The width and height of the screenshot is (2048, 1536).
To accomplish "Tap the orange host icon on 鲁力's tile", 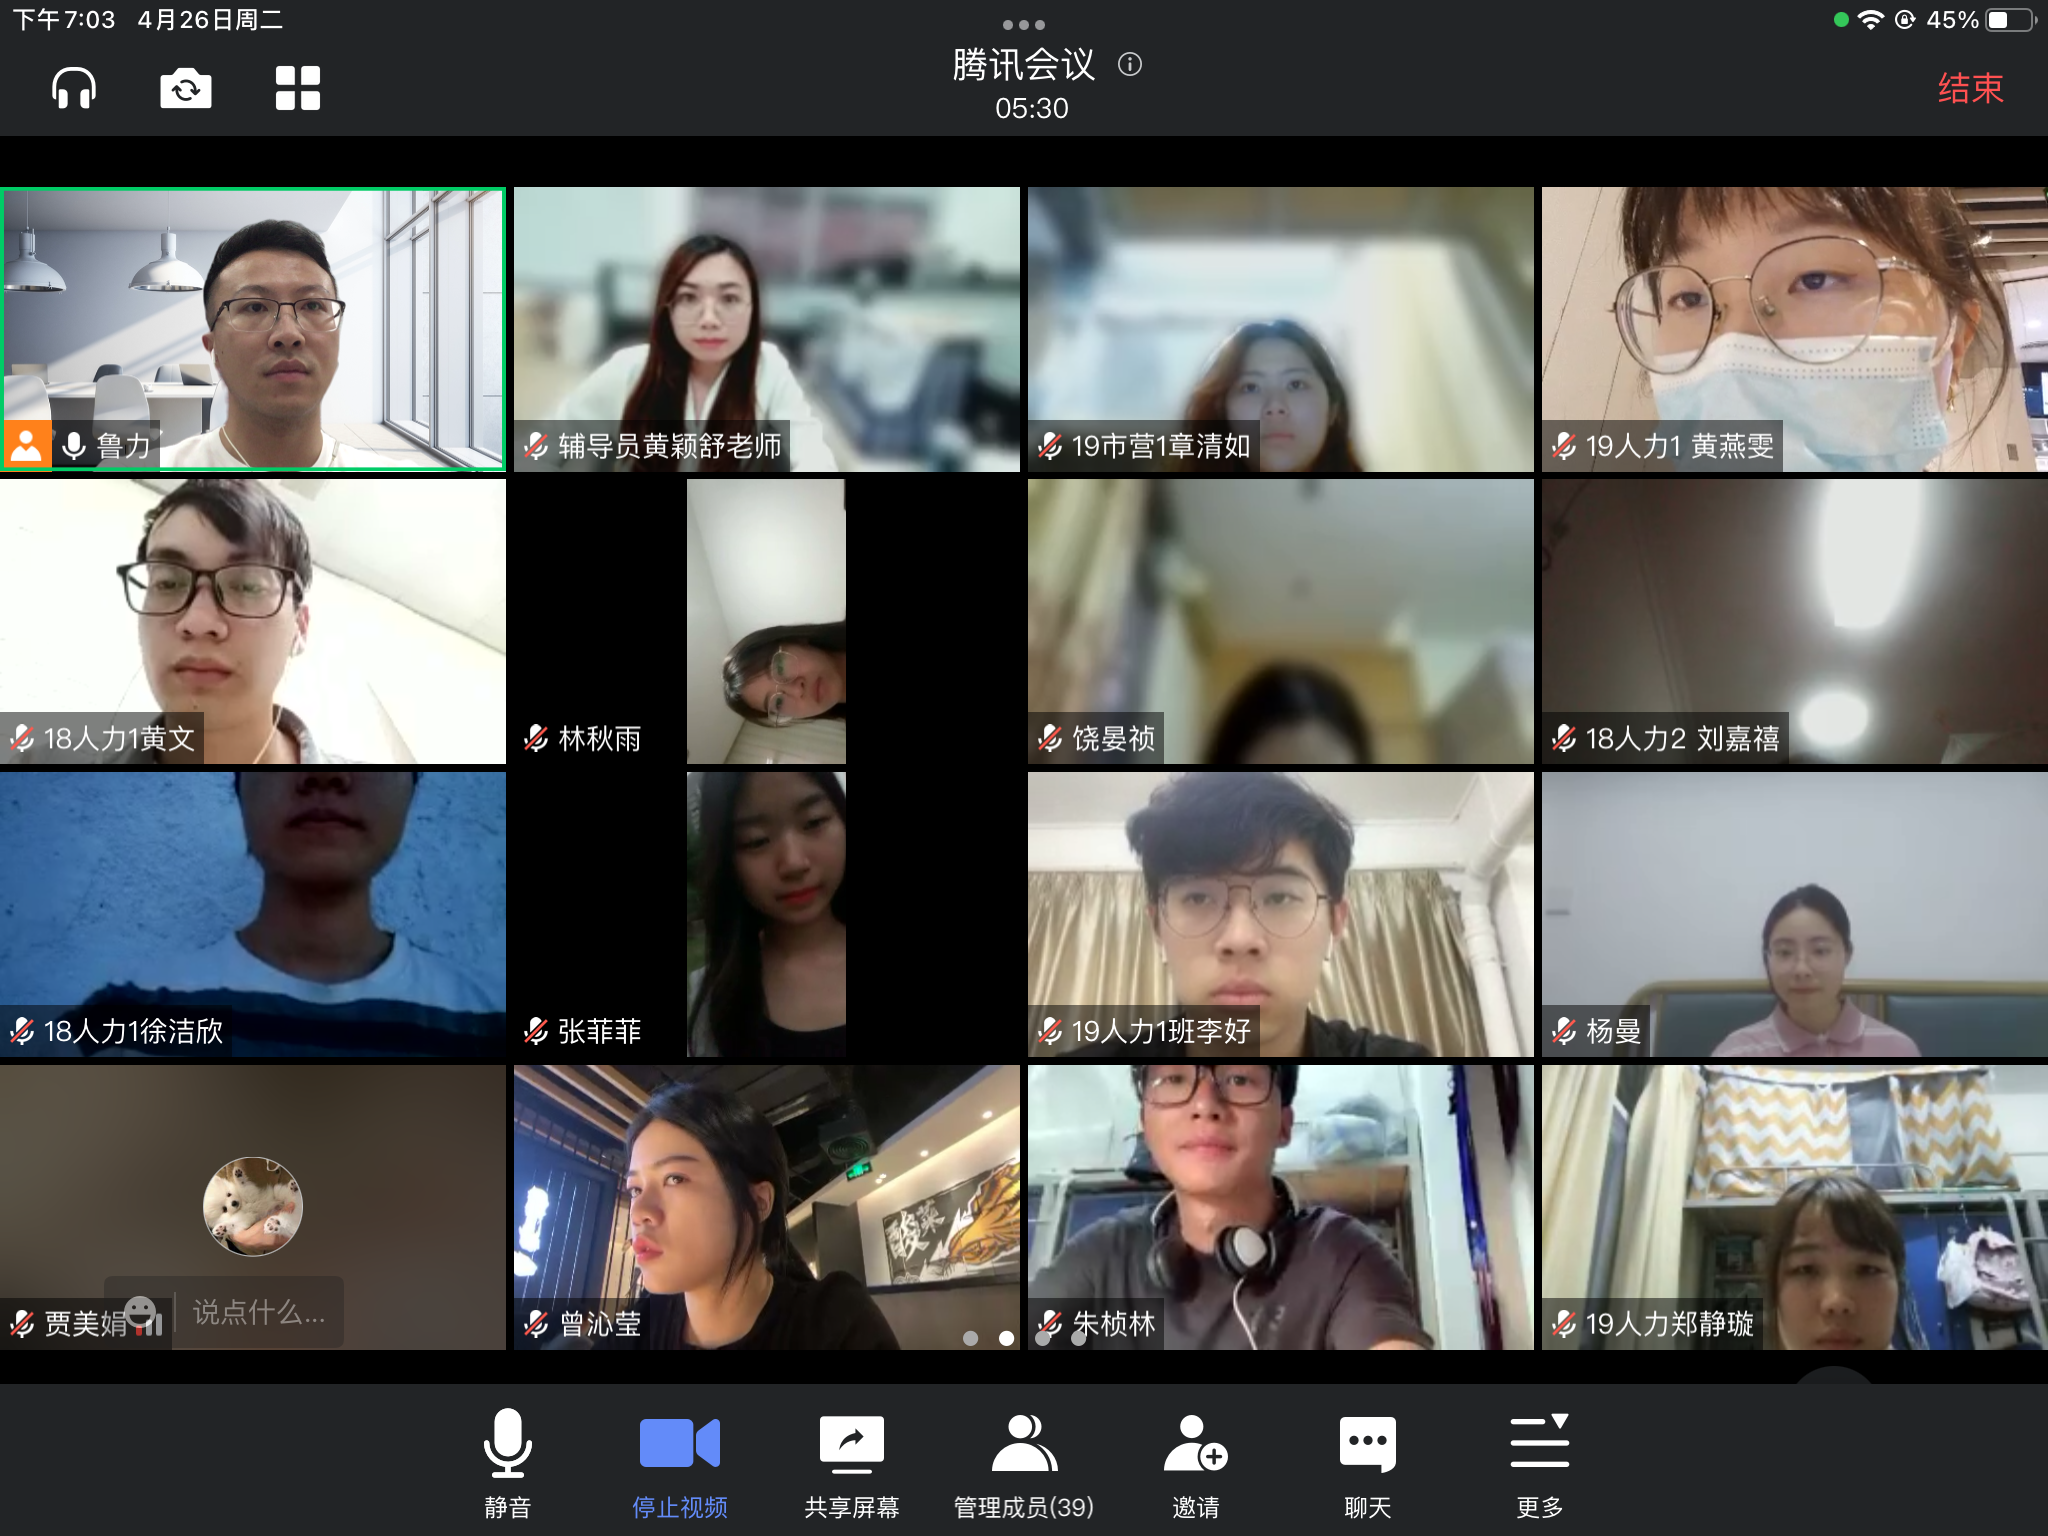I will pyautogui.click(x=27, y=446).
